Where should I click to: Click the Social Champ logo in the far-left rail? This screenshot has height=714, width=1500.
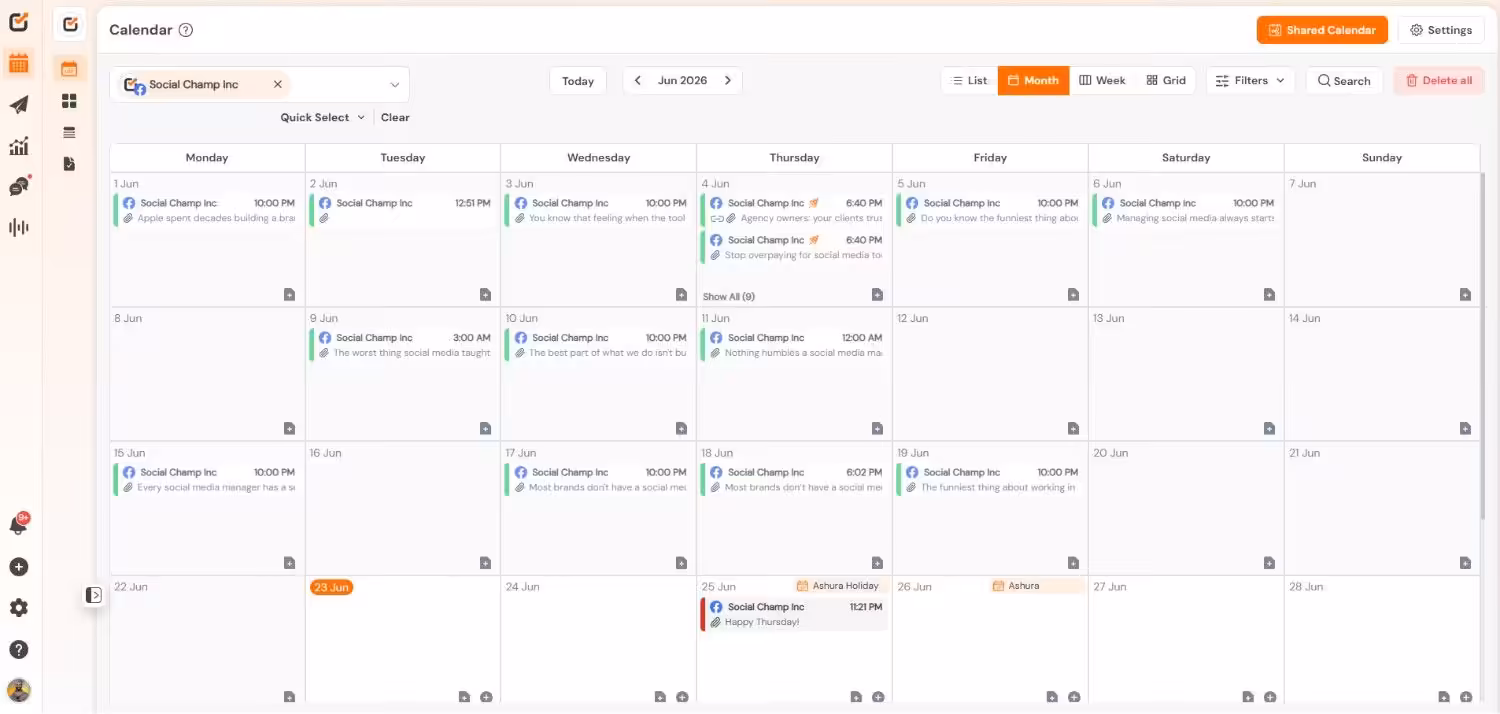(x=18, y=22)
